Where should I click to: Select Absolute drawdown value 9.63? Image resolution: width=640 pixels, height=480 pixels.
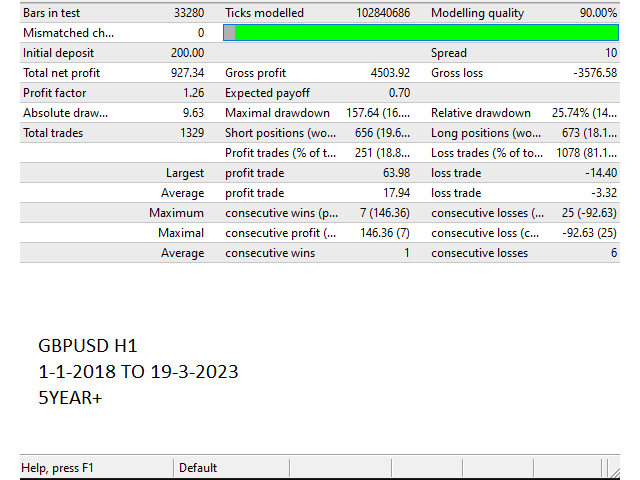[x=193, y=113]
